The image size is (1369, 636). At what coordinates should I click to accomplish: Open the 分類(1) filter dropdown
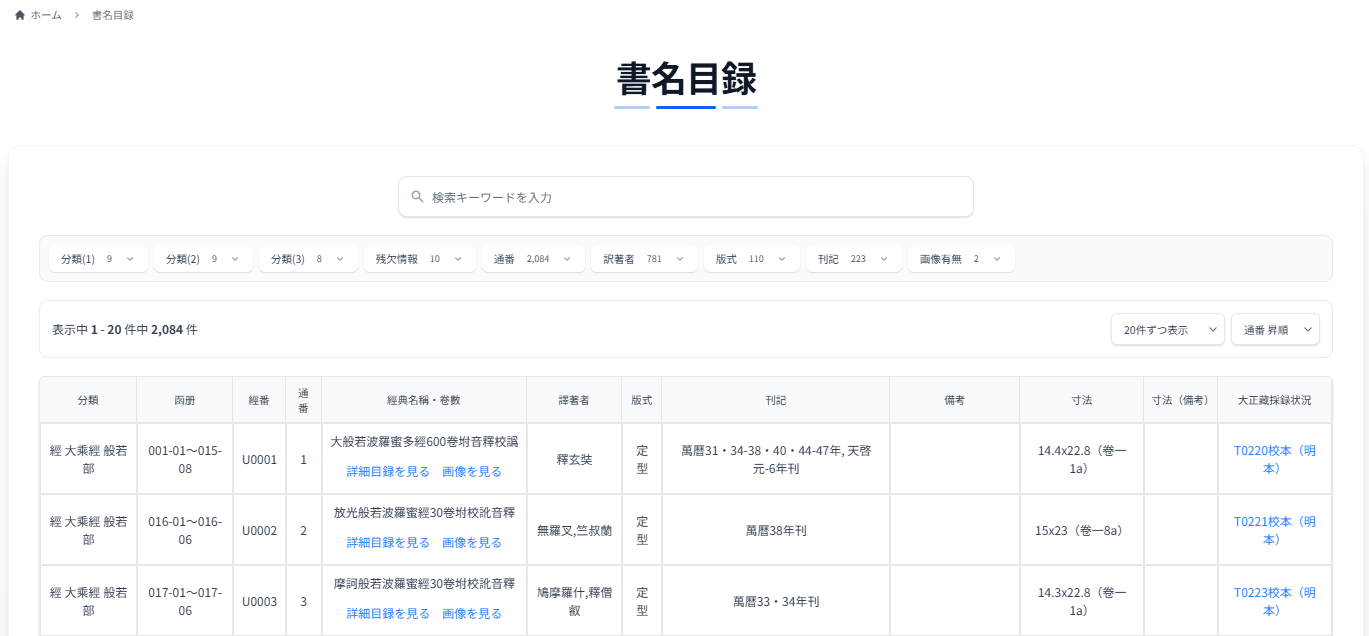98,259
